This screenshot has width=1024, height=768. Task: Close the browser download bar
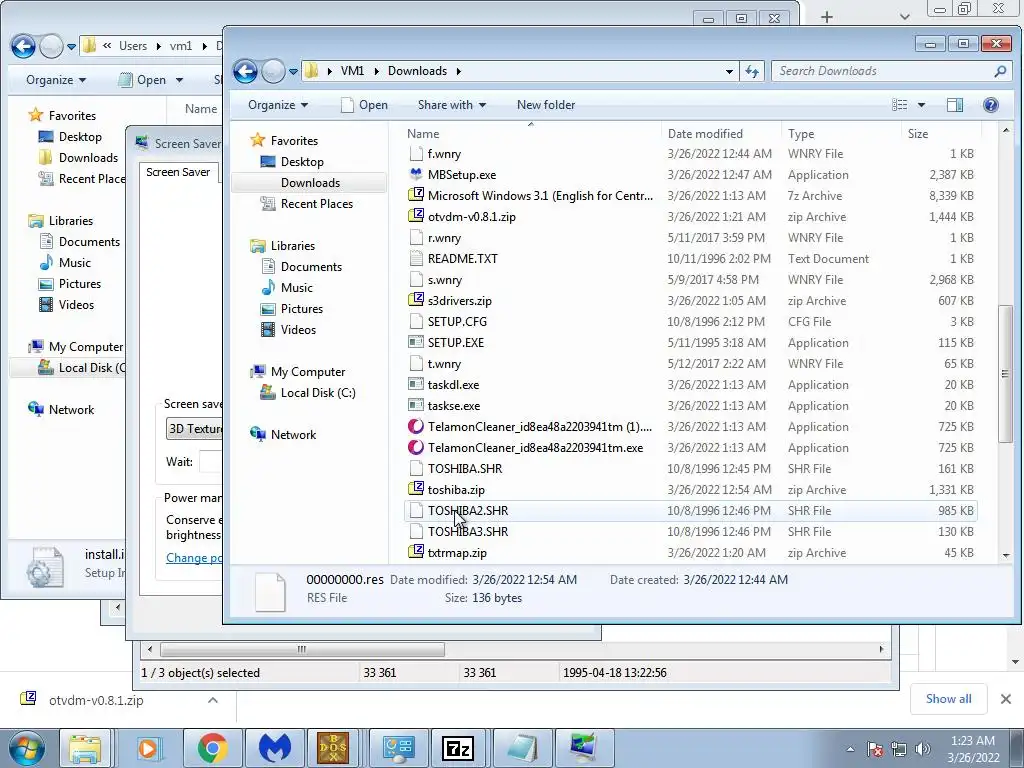point(1006,699)
